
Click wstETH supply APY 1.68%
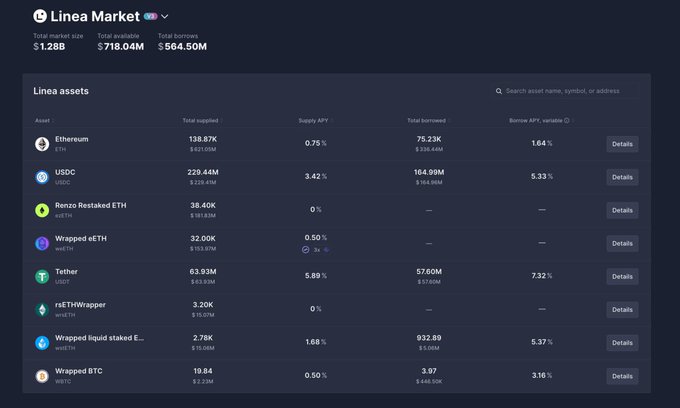pos(316,342)
